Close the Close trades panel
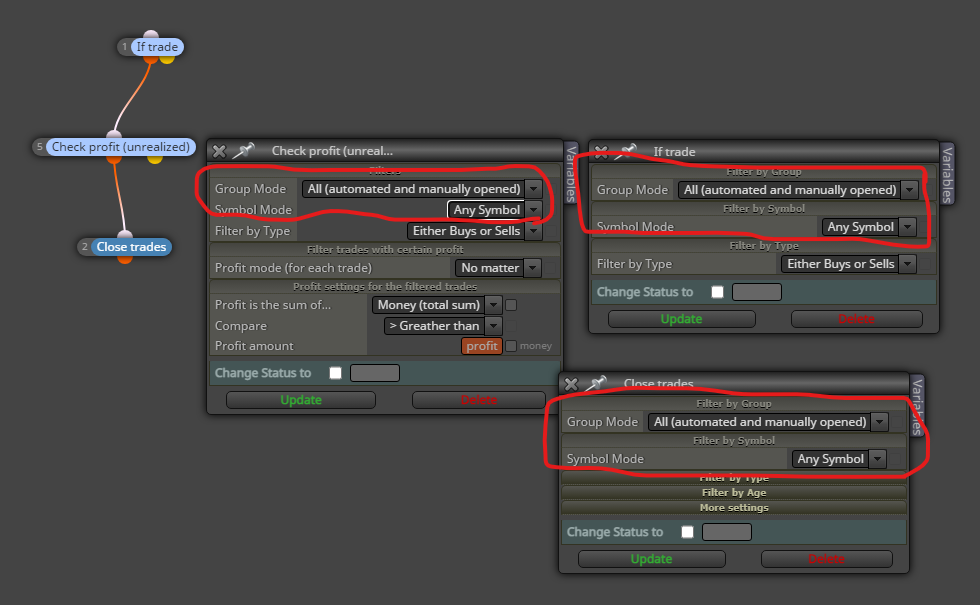Image resolution: width=980 pixels, height=605 pixels. pos(571,384)
